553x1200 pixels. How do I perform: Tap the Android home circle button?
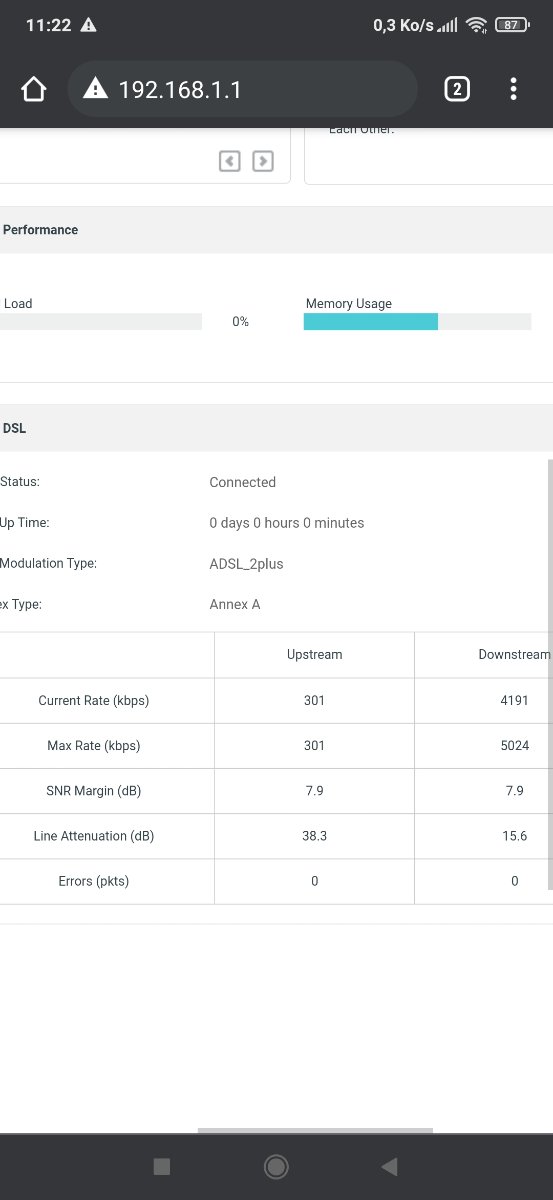[x=276, y=1166]
